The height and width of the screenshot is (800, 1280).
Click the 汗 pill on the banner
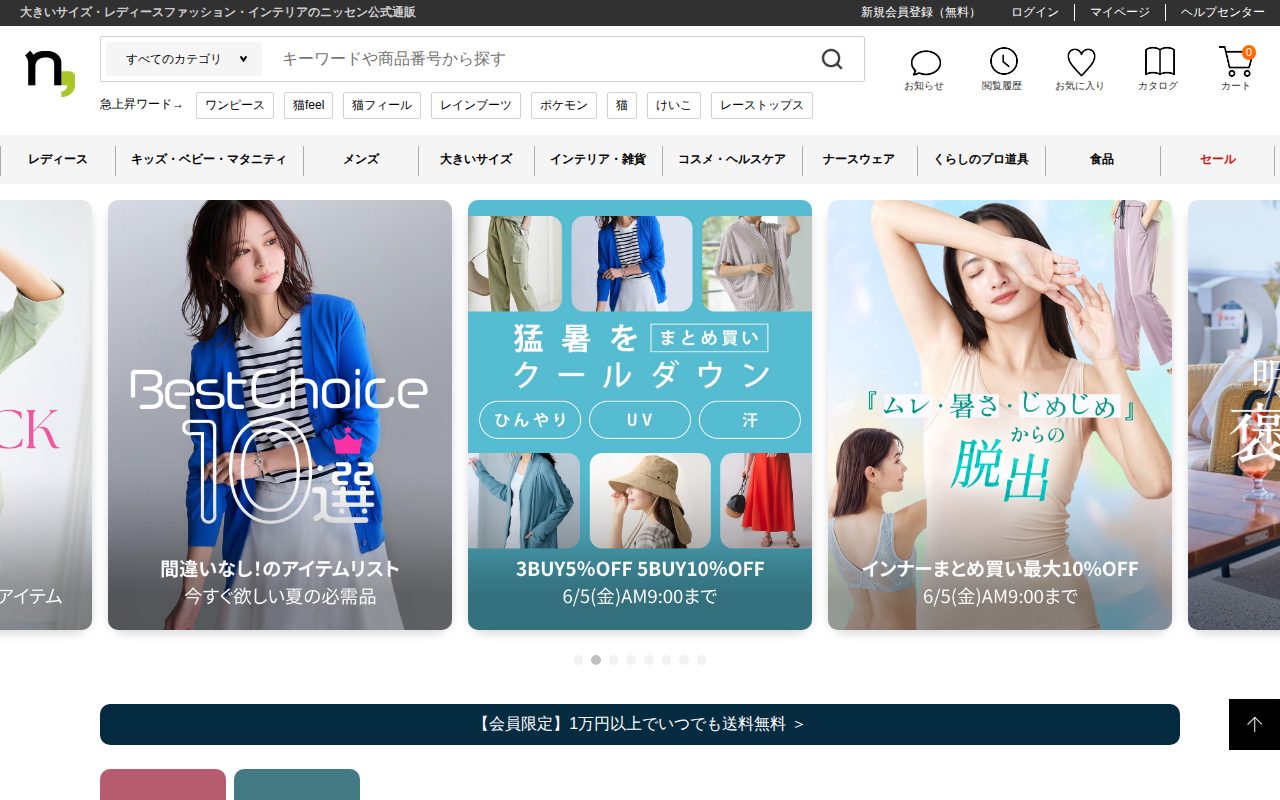750,420
